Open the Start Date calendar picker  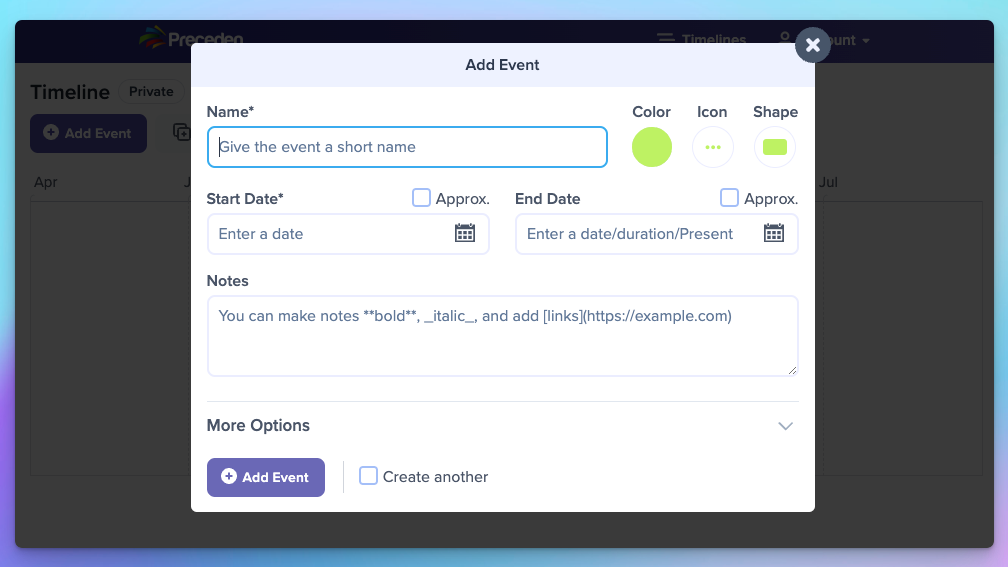coord(465,234)
